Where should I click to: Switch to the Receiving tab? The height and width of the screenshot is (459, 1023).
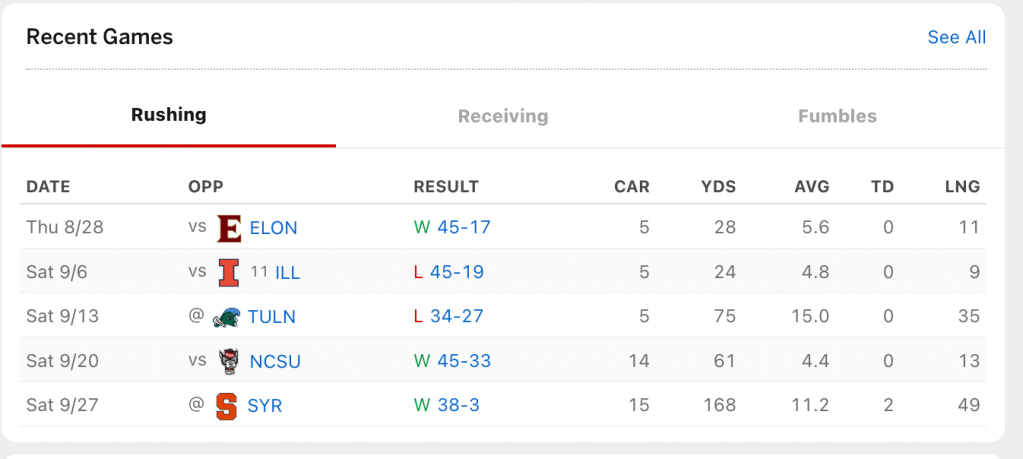503,116
